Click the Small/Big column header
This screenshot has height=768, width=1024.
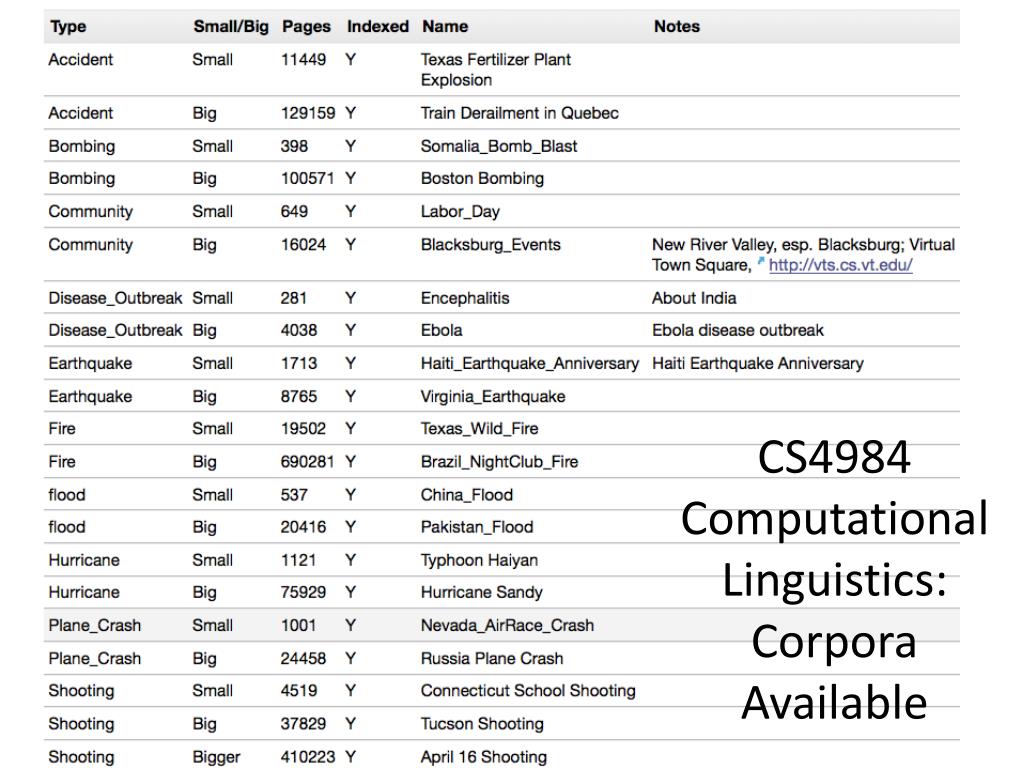pyautogui.click(x=230, y=27)
